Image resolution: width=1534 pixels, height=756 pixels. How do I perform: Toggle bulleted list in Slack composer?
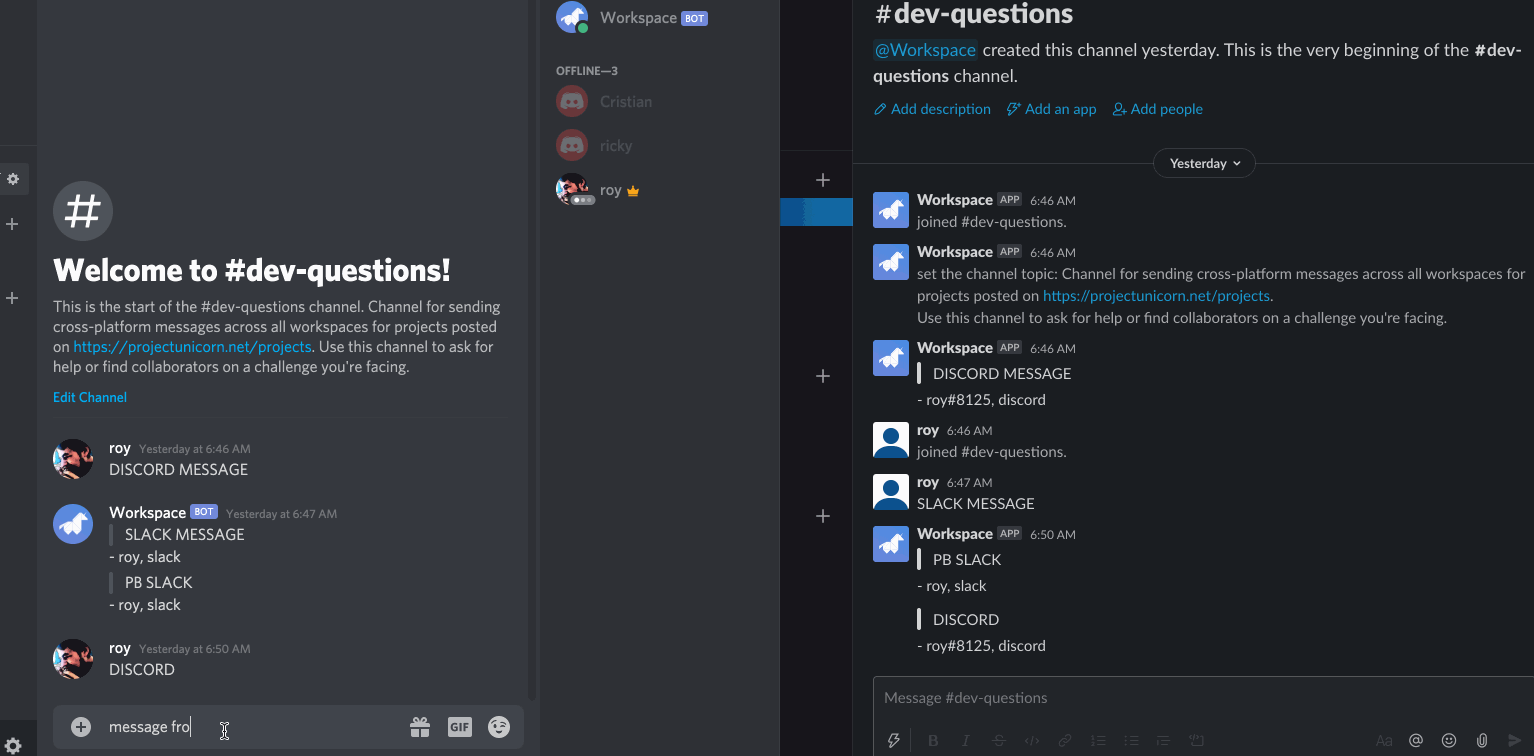pos(1131,741)
